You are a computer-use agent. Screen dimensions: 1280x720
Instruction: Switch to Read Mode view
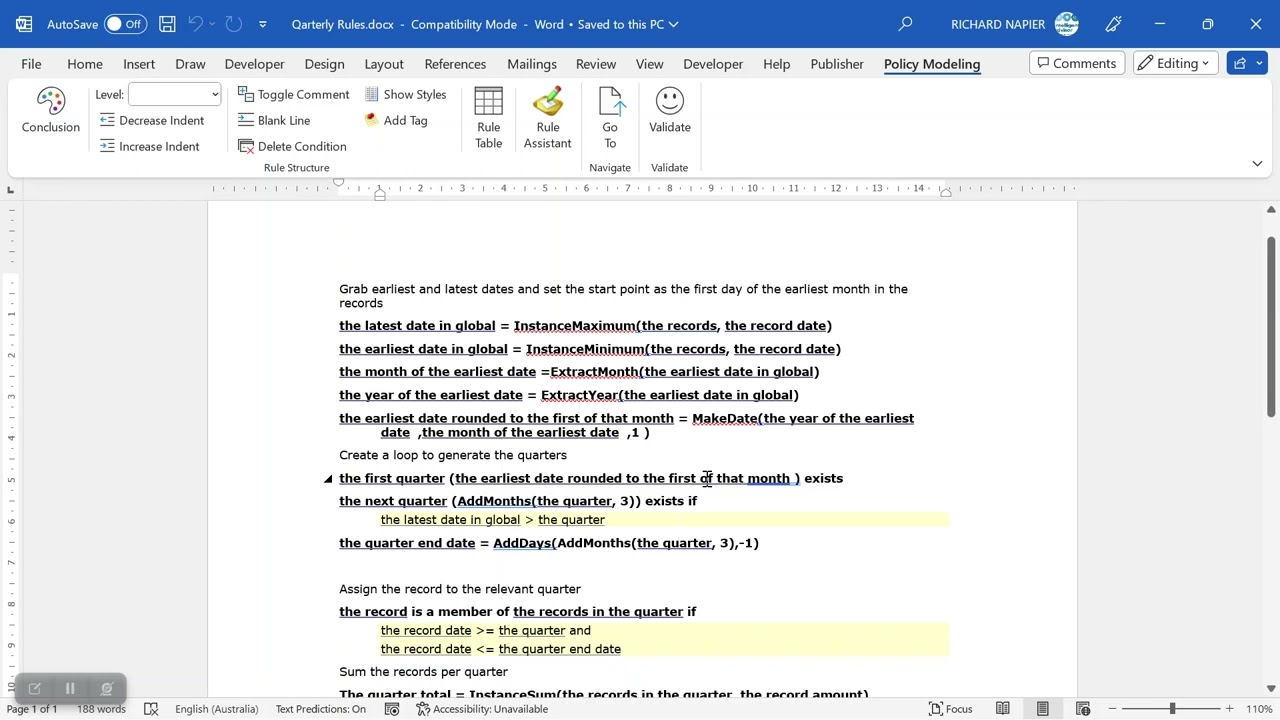(x=1003, y=709)
